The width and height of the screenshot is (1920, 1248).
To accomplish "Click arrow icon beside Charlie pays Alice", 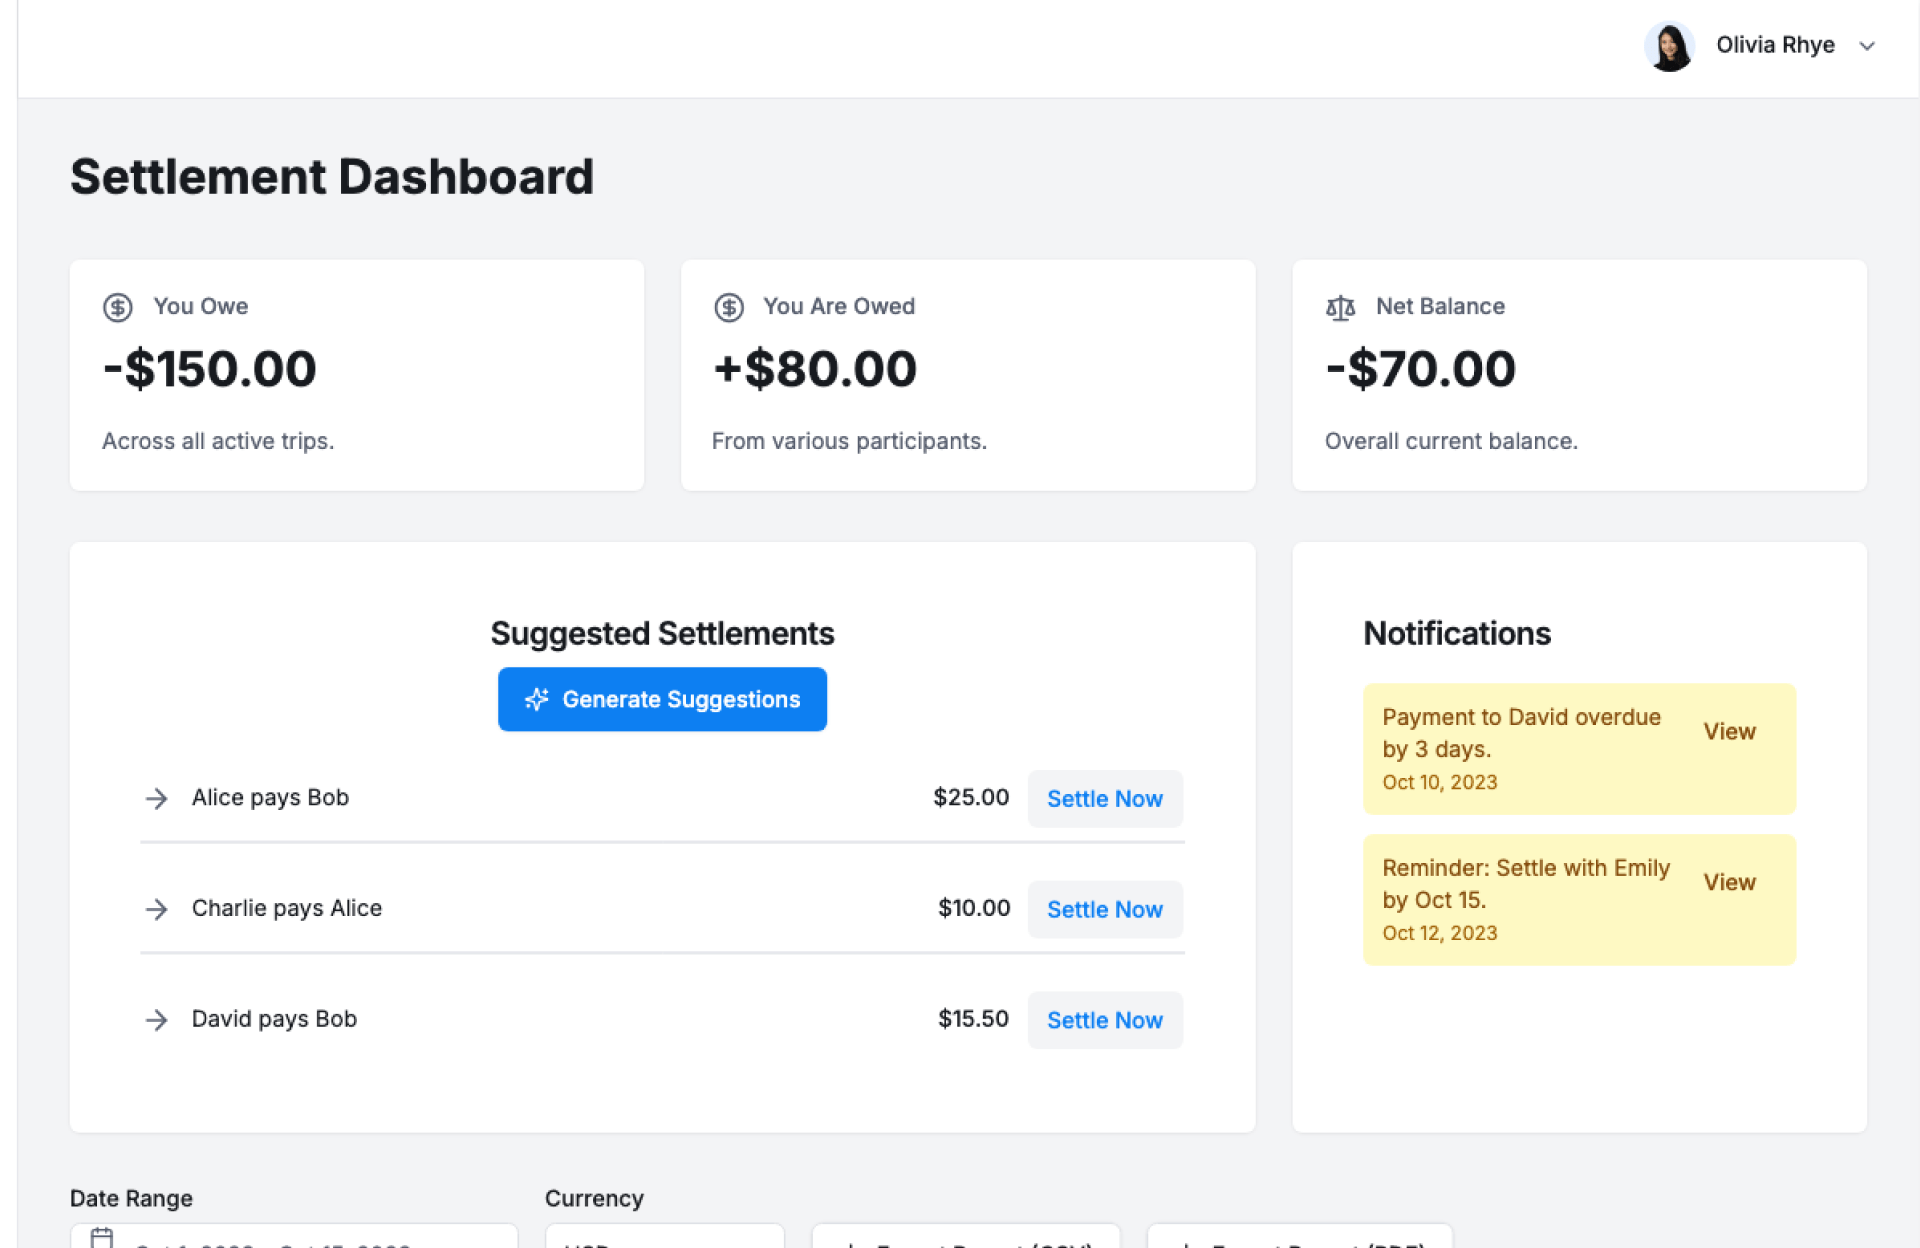I will point(156,909).
